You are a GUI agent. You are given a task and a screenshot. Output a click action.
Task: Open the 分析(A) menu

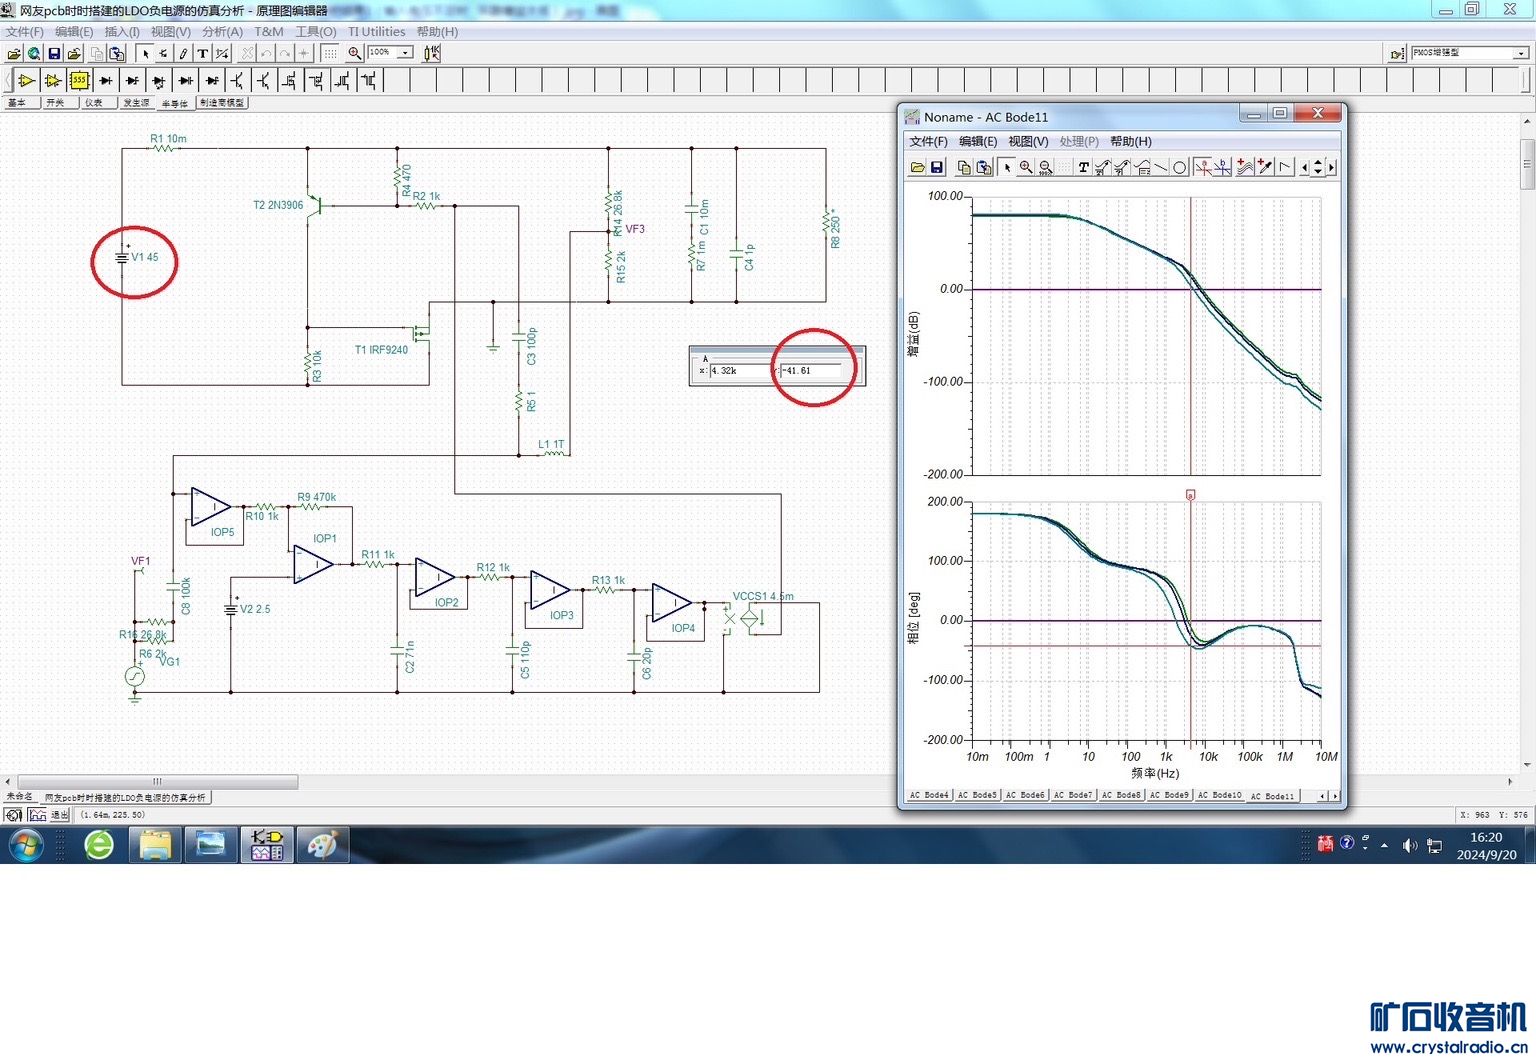coord(222,32)
